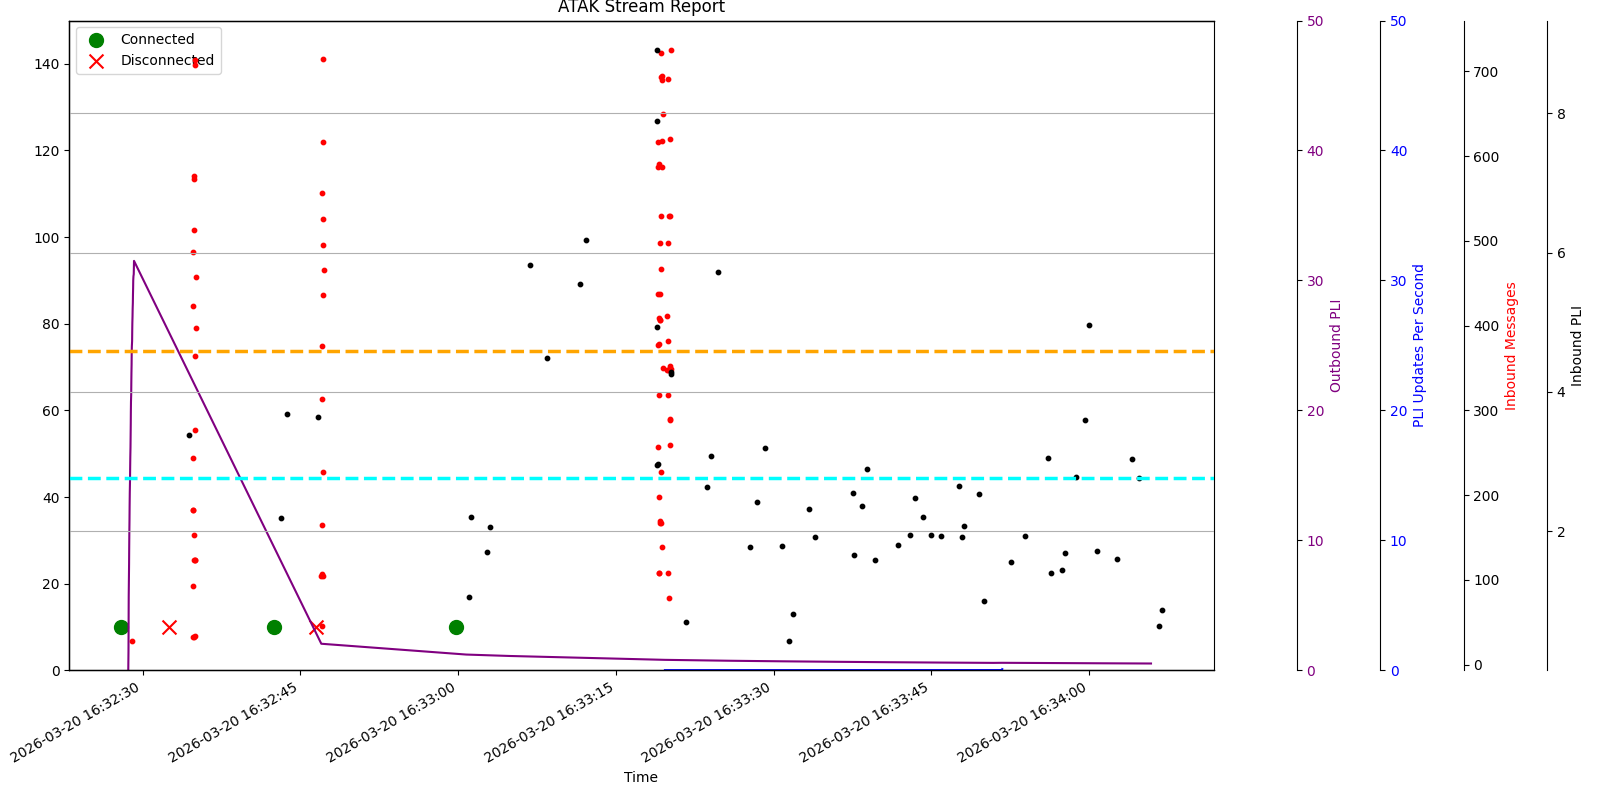This screenshot has height=800, width=1600.
Task: Click the peak of the purple line
Action: (x=134, y=261)
